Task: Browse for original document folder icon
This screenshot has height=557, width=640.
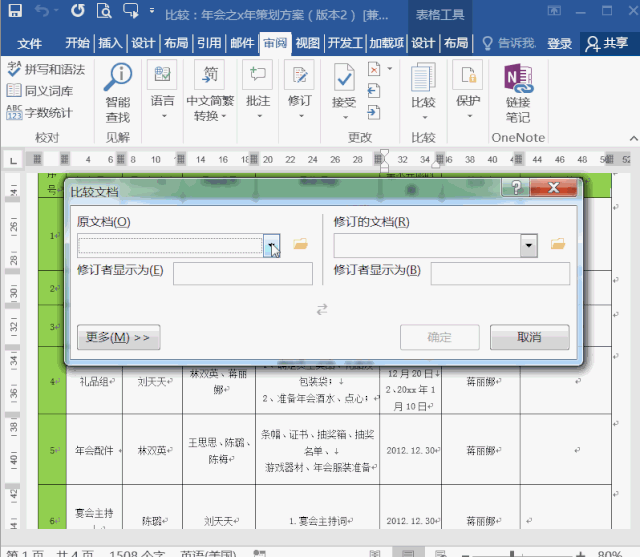Action: tap(300, 245)
